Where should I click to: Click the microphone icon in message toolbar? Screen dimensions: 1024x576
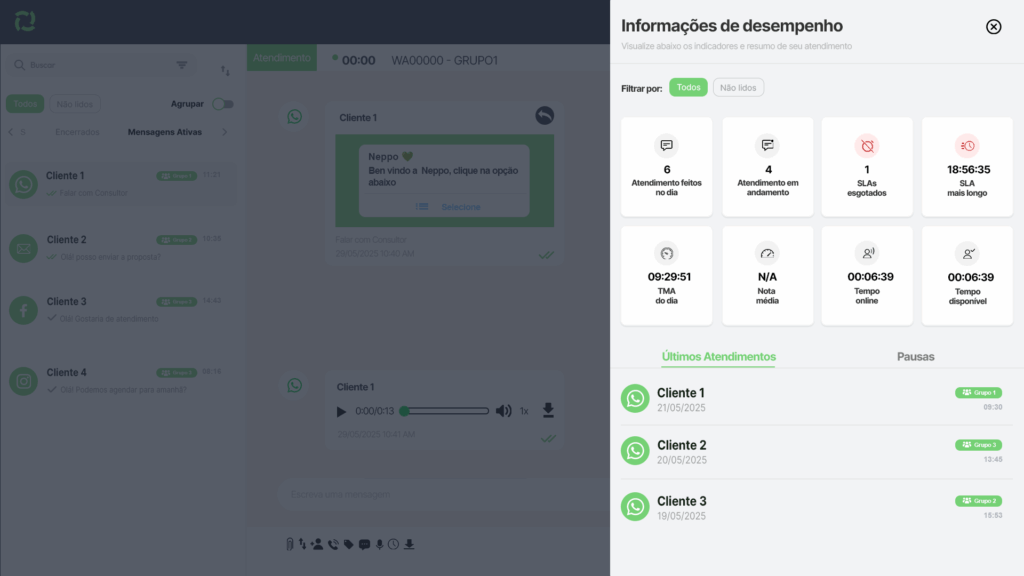point(379,544)
